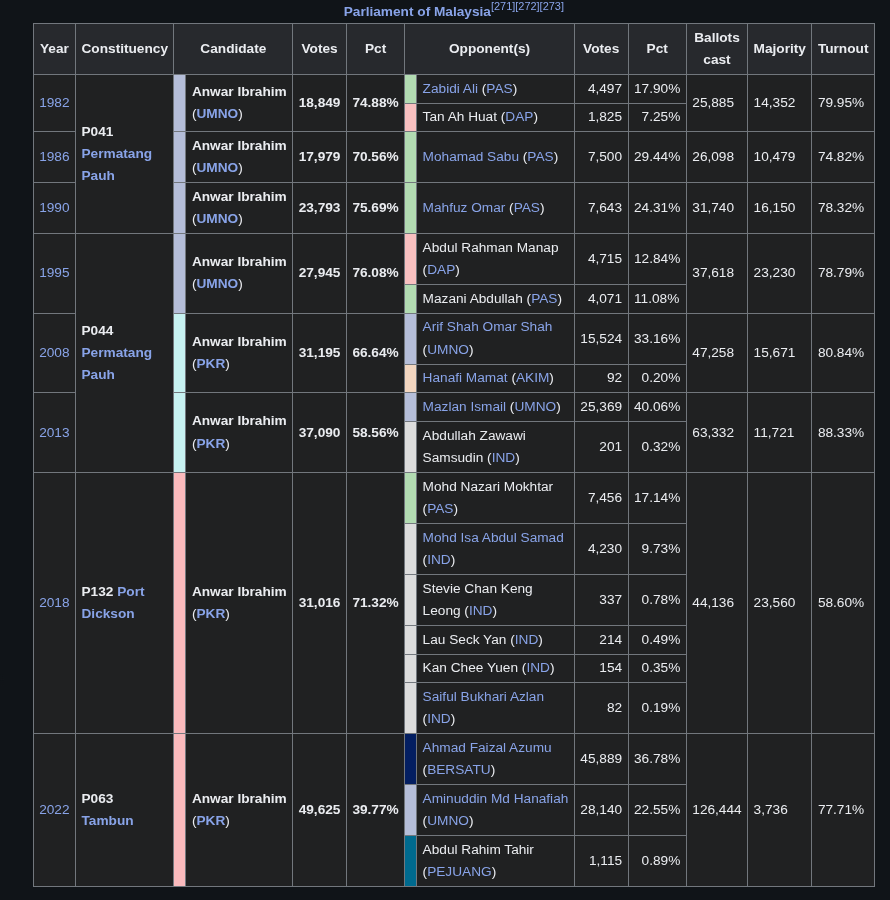
Task: Open the IND link beside Lau Seck Yan
Action: click(526, 640)
